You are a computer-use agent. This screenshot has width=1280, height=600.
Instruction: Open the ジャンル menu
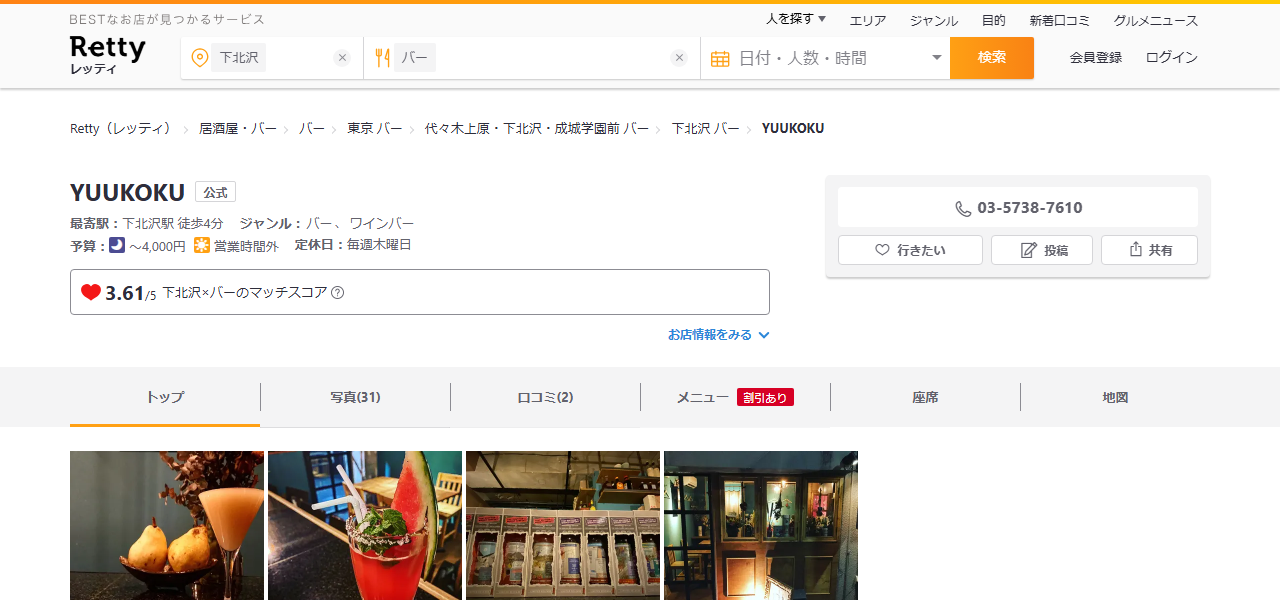click(x=934, y=20)
